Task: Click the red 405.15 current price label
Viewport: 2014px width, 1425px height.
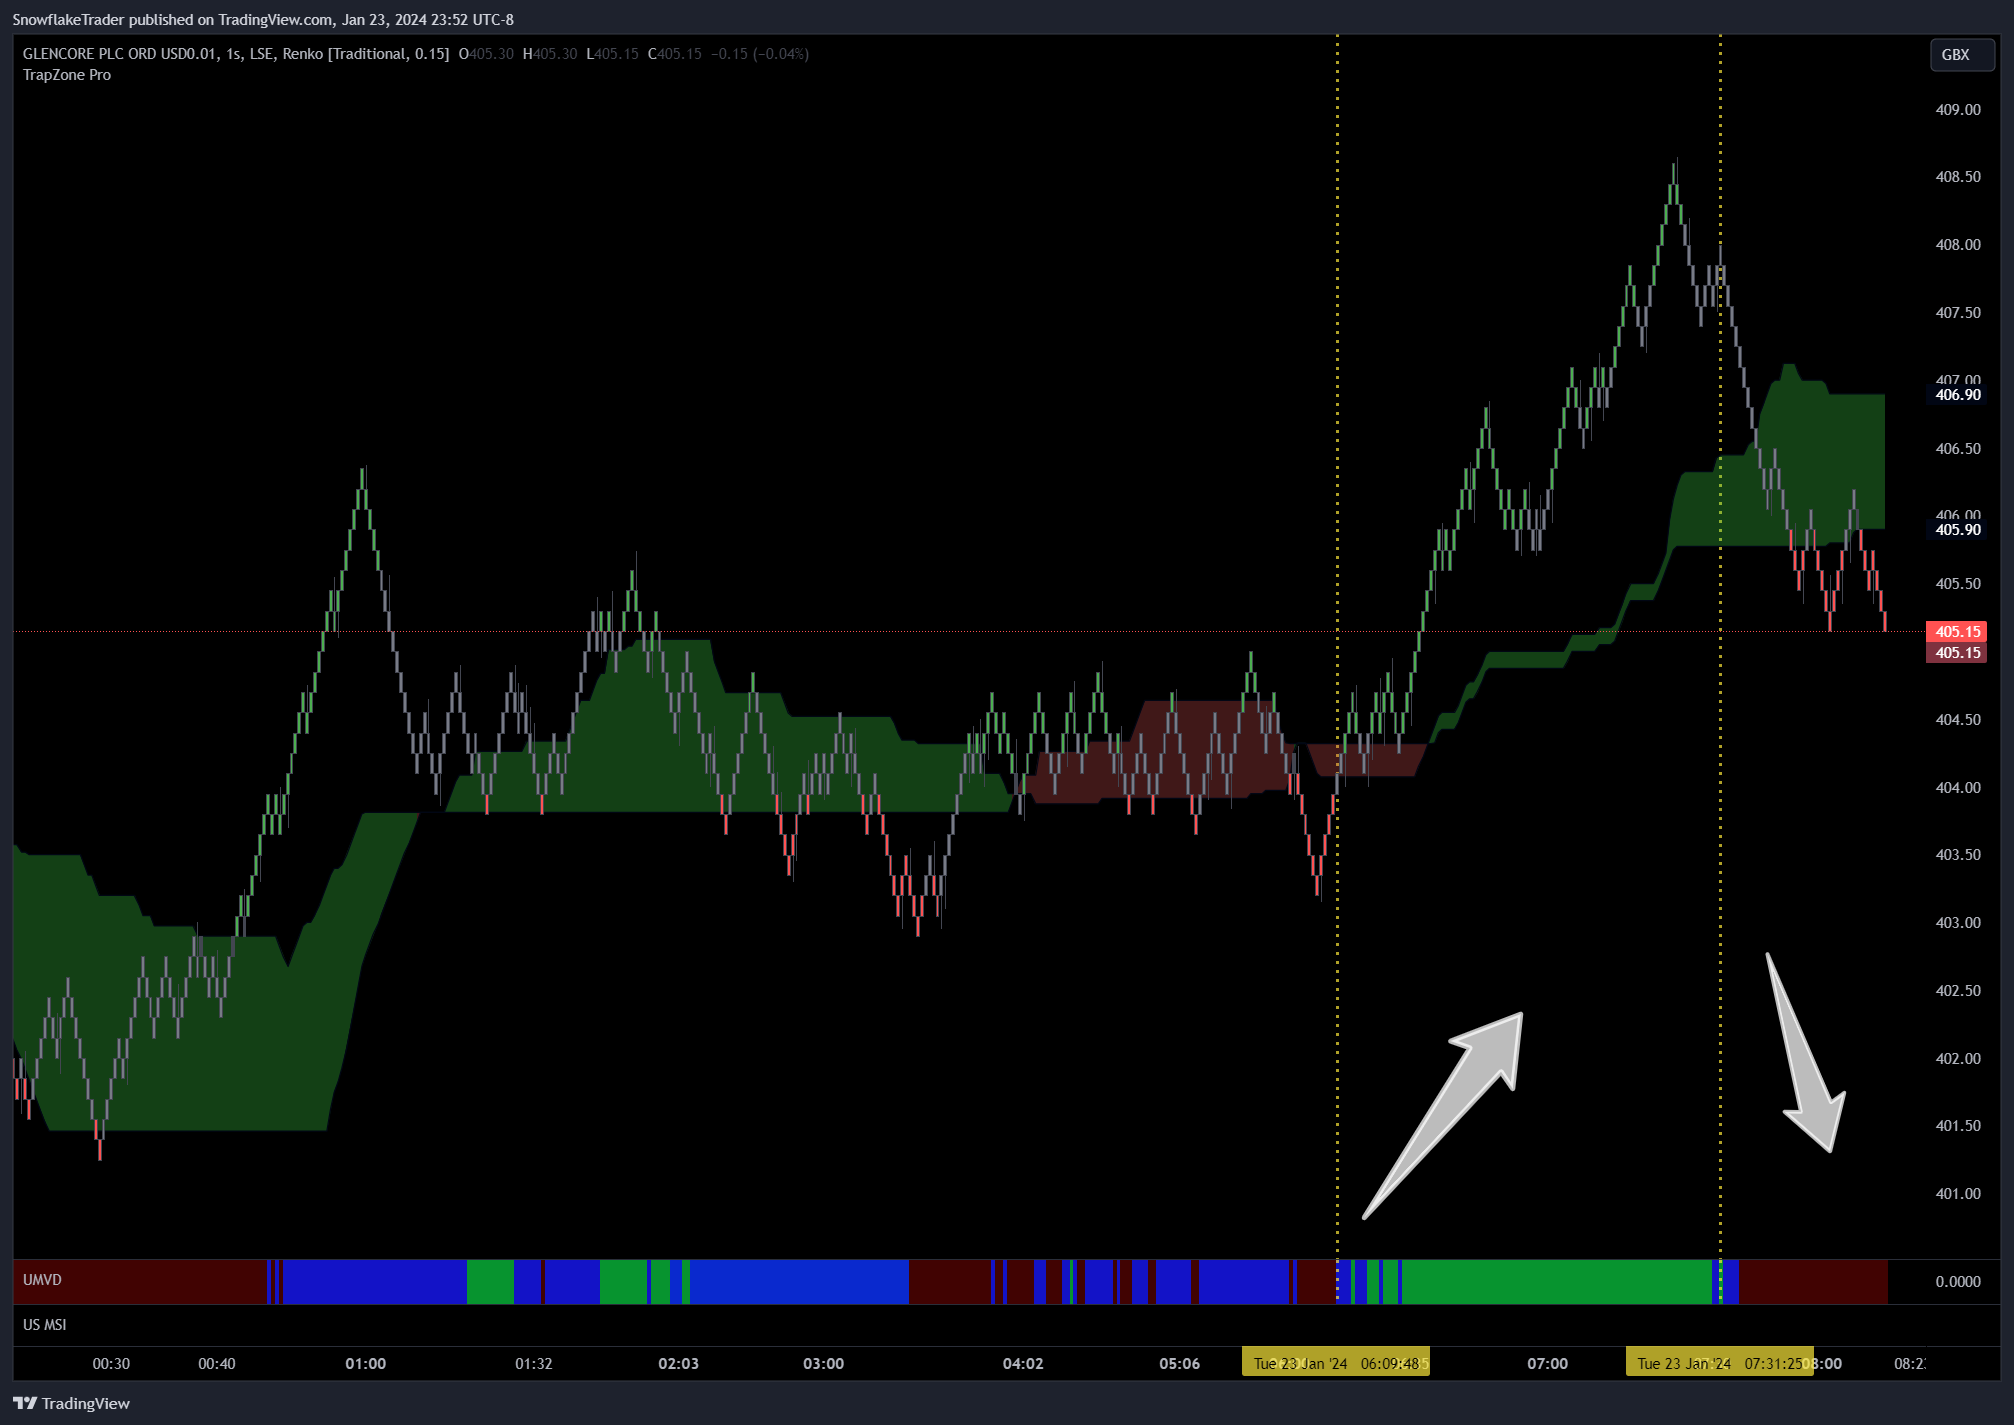Action: pos(1956,631)
